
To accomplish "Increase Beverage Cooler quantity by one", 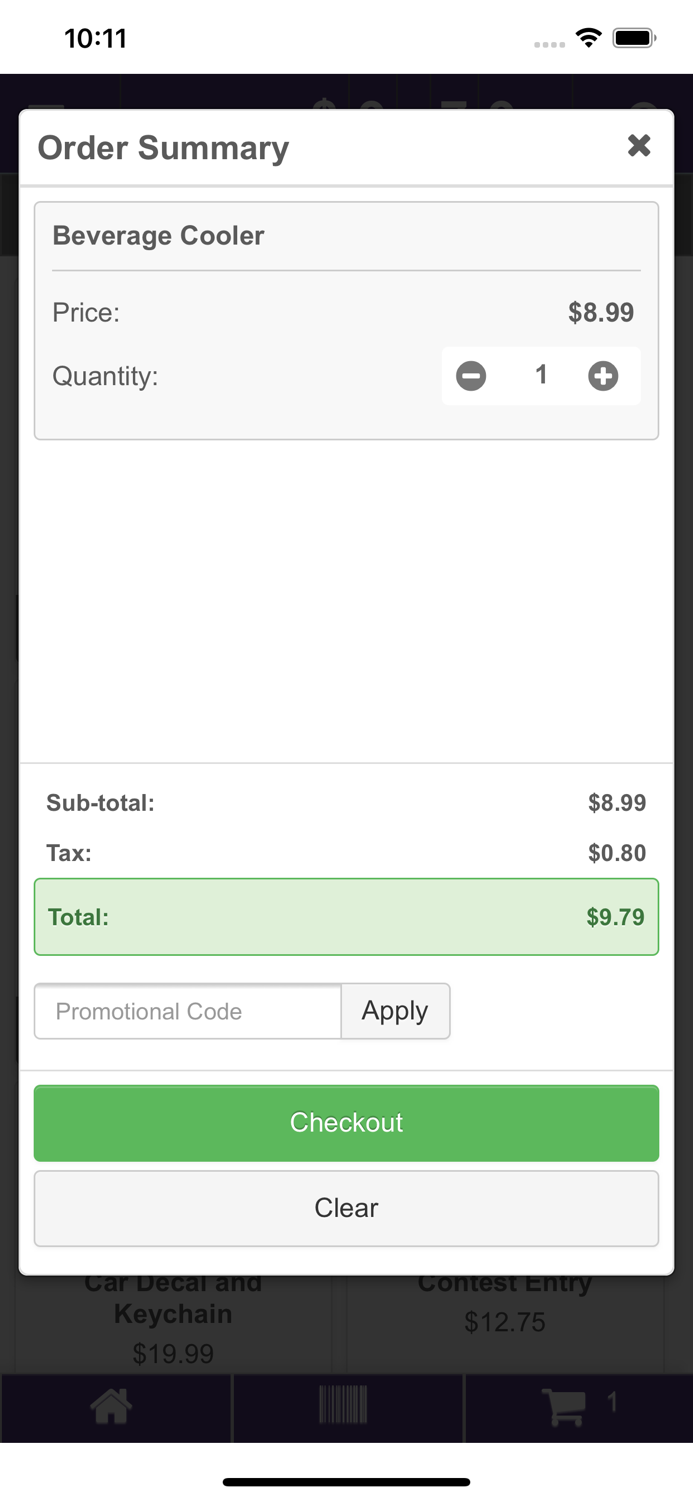I will click(603, 376).
